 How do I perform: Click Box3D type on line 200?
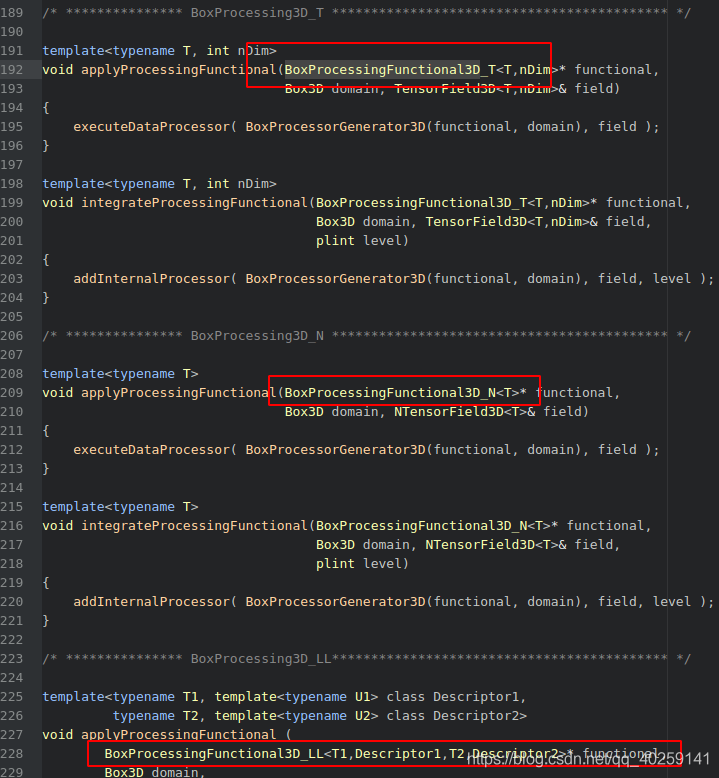pyautogui.click(x=335, y=222)
